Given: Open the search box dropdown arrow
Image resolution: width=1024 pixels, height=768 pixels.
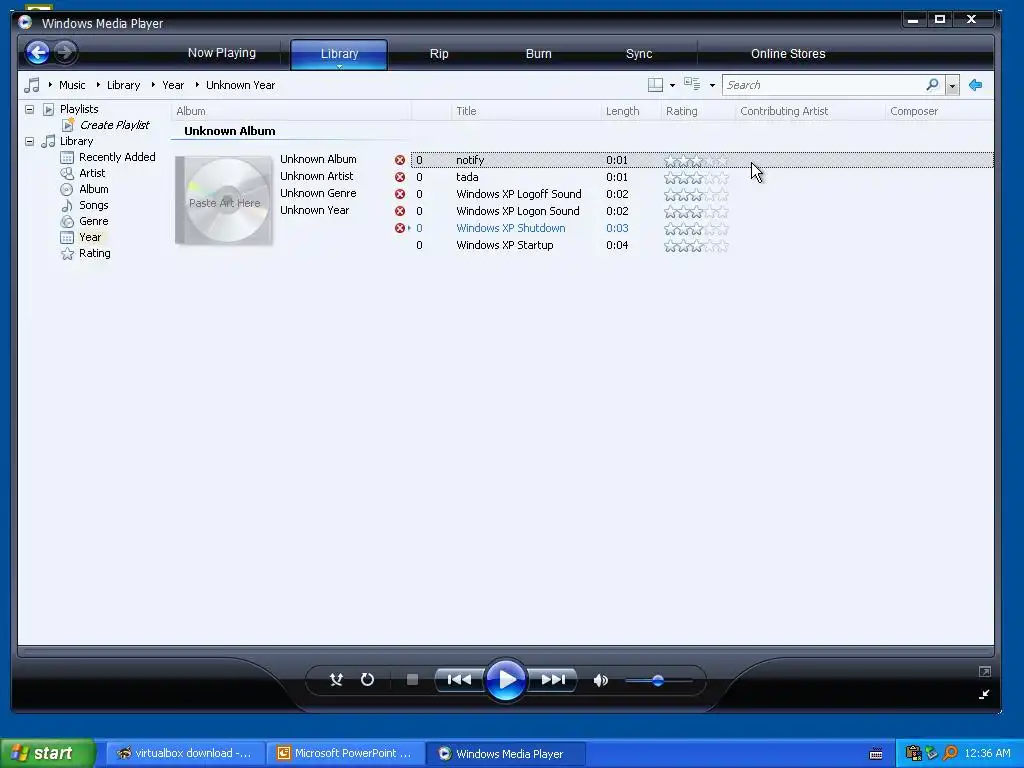Looking at the screenshot, I should point(952,86).
